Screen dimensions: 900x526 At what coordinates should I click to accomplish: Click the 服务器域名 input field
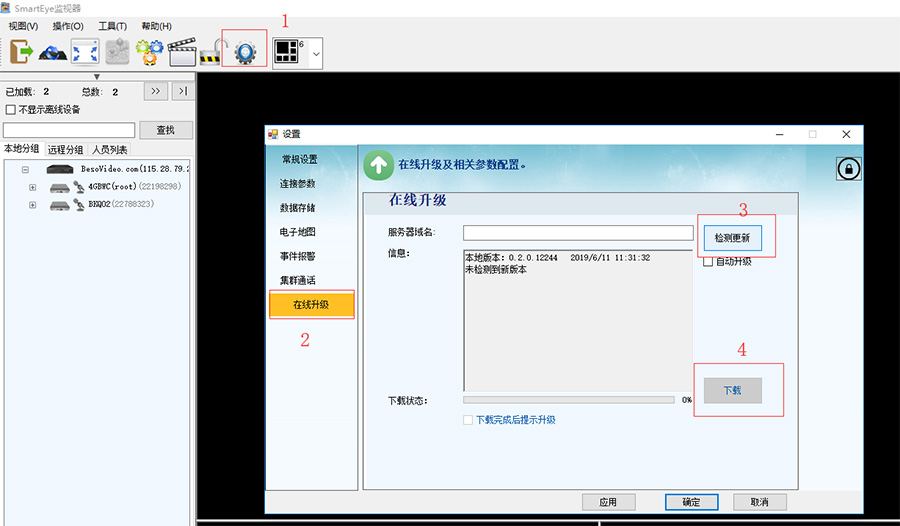pos(577,233)
